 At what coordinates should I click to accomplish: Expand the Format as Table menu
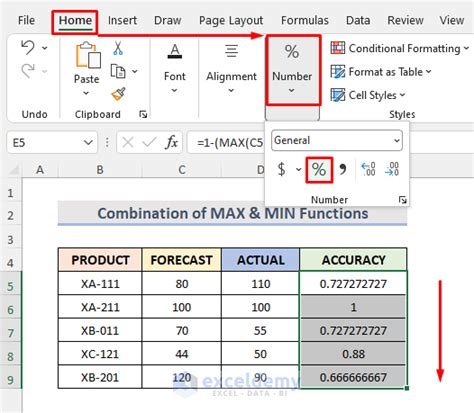click(381, 72)
